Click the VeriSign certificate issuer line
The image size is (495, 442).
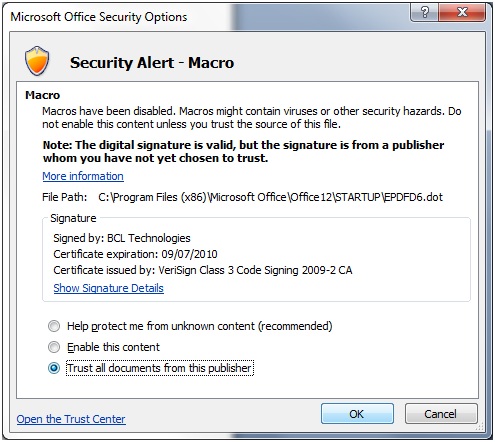click(203, 270)
